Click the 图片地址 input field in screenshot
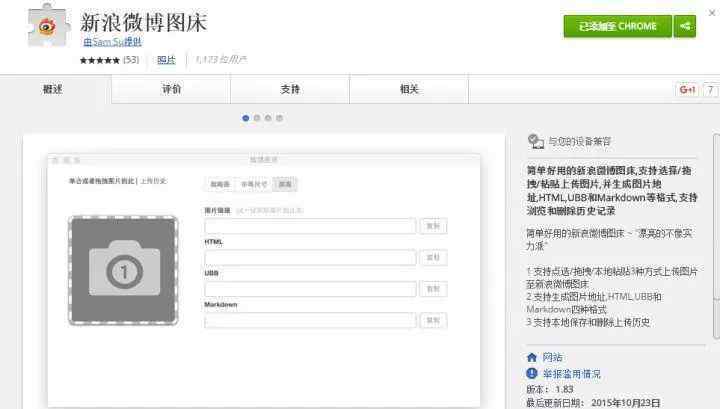Image resolution: width=720 pixels, height=409 pixels. click(310, 226)
